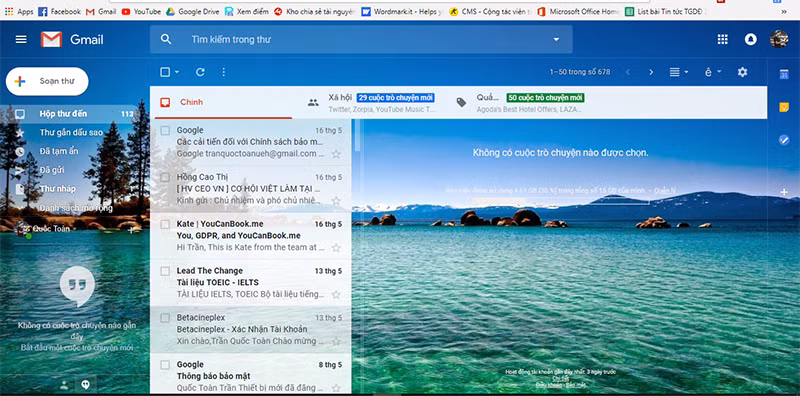
Task: Open YouTube bookmark
Action: coord(141,11)
